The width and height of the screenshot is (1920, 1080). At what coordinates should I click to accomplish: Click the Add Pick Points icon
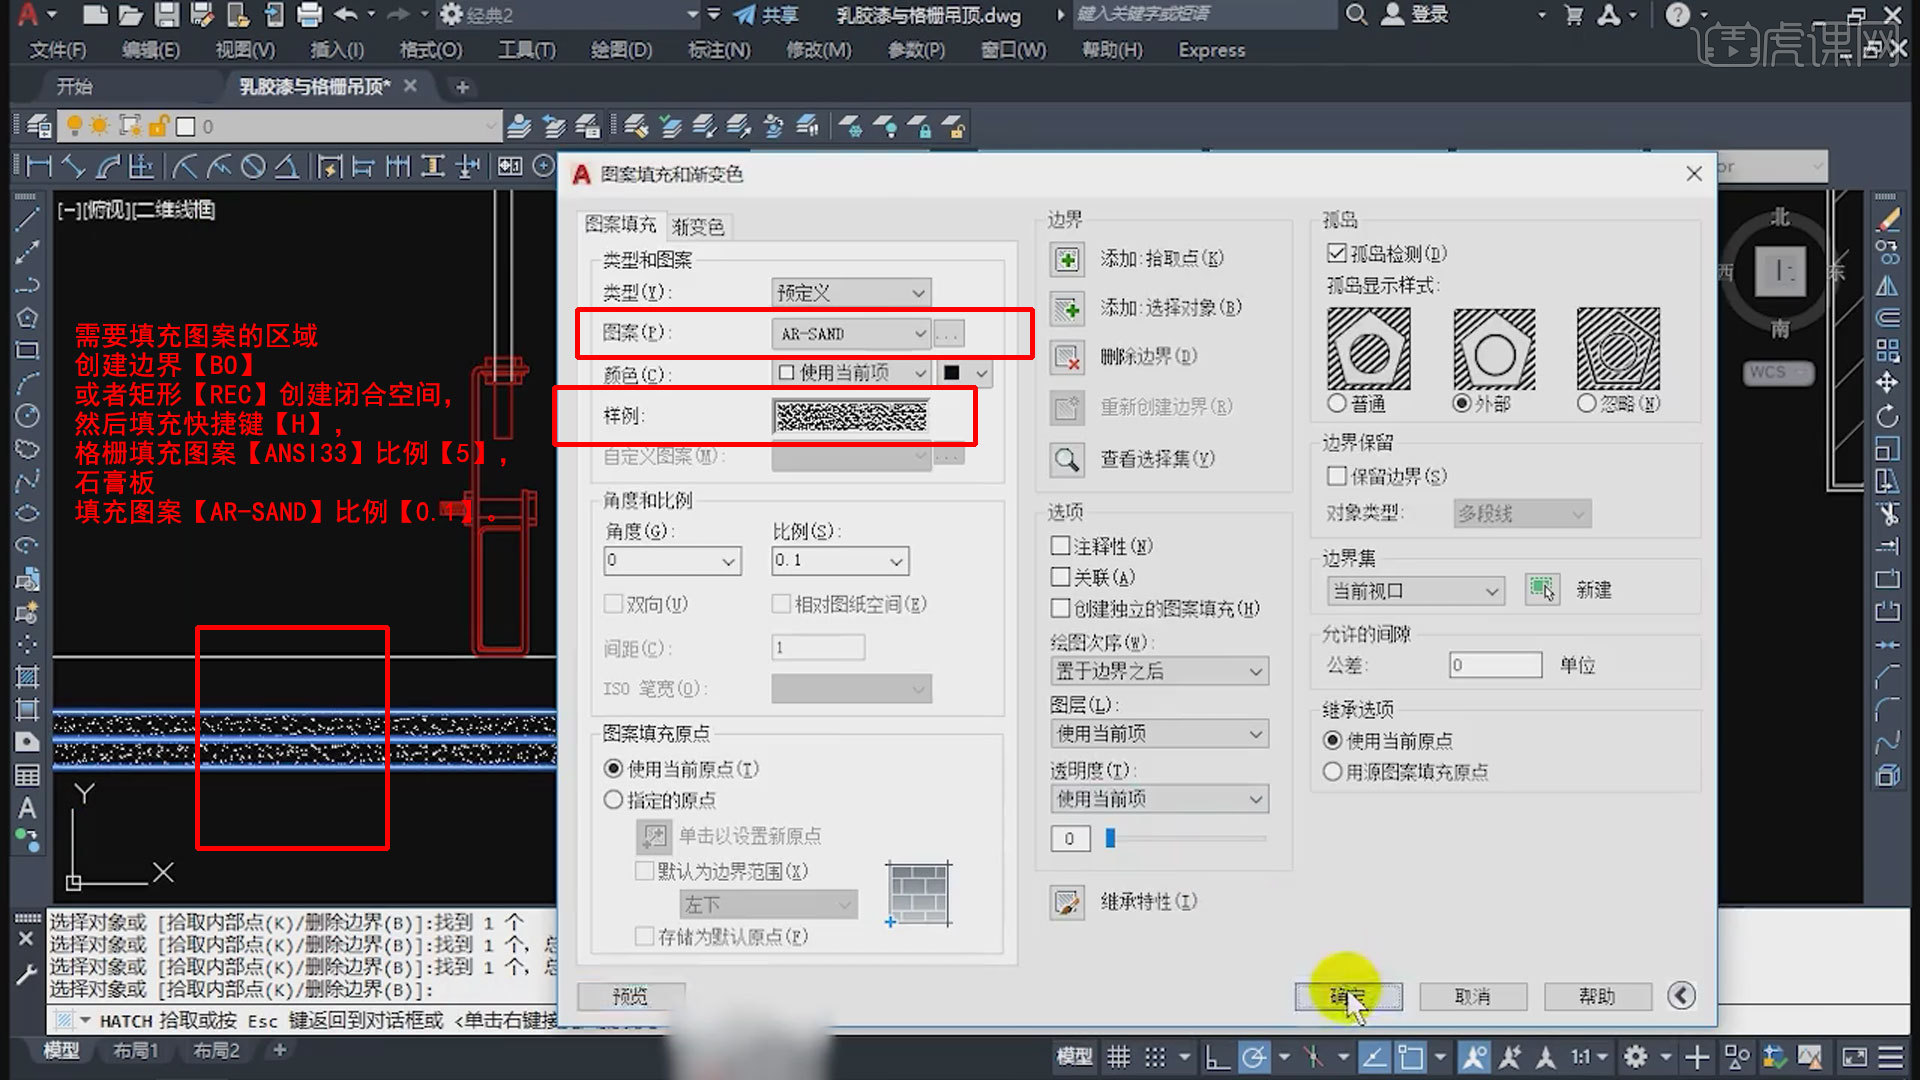(1067, 259)
